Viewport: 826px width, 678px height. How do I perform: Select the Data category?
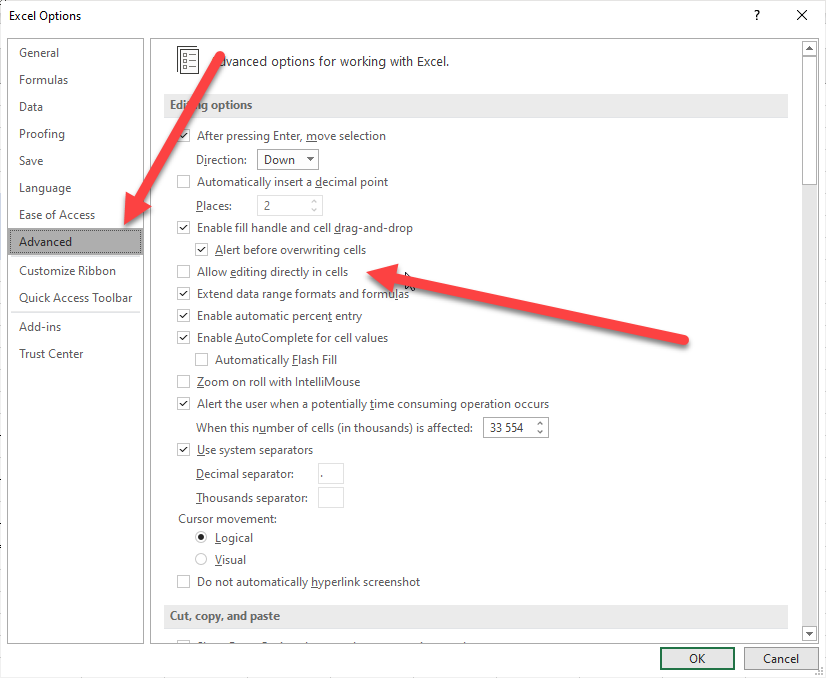pos(31,106)
